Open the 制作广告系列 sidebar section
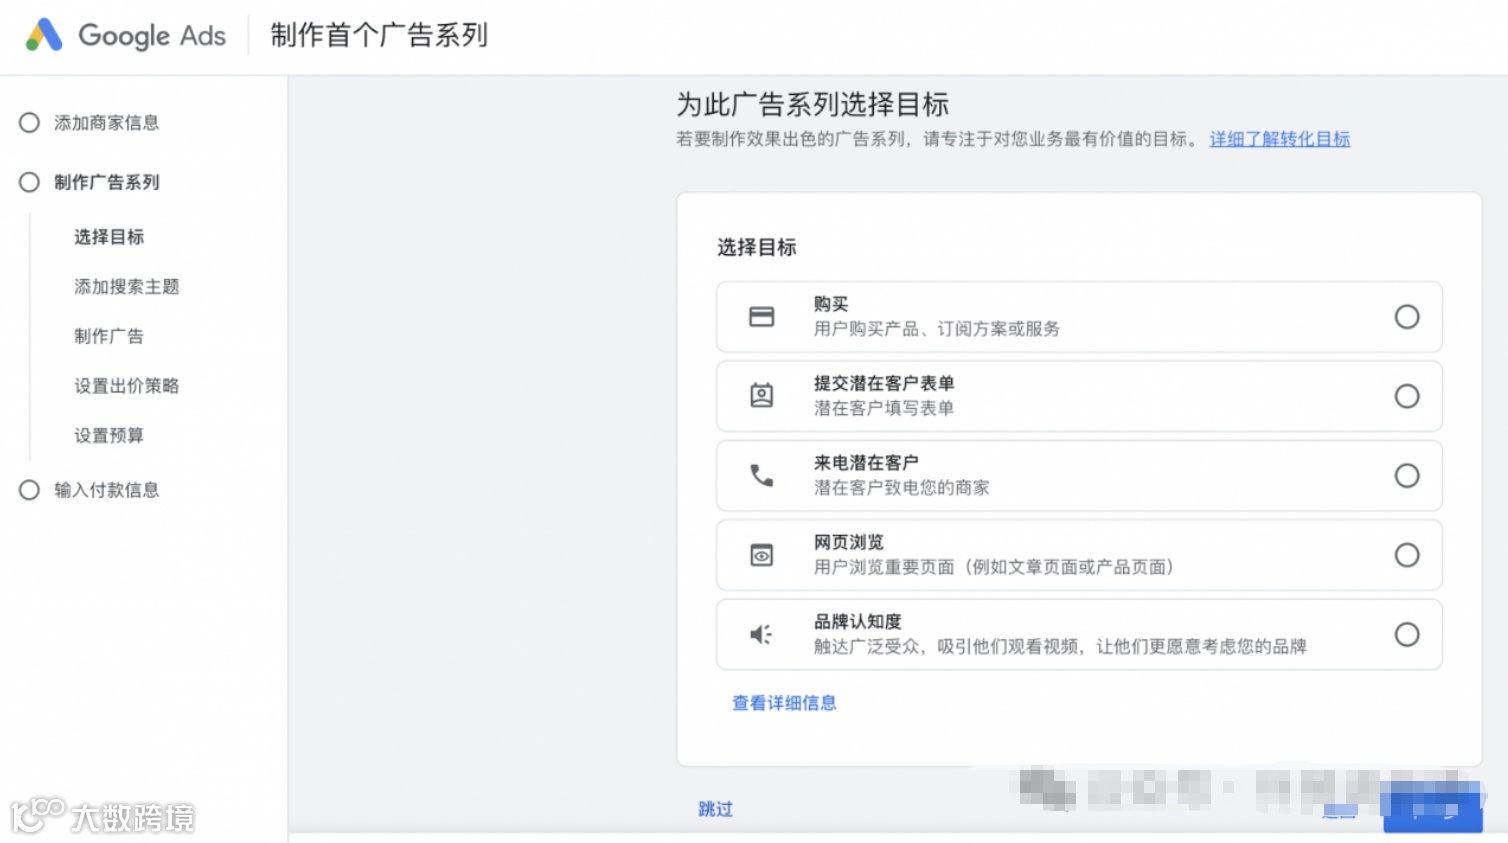Viewport: 1508px width, 843px height. pyautogui.click(x=106, y=182)
